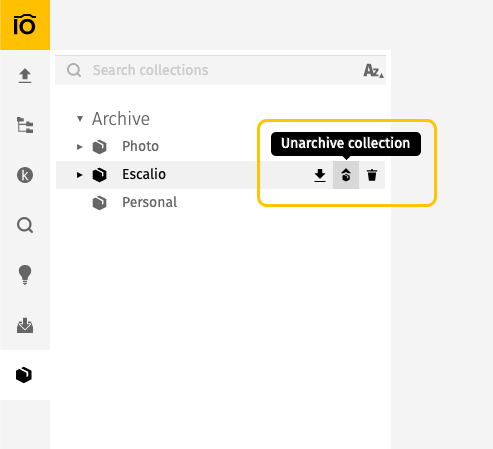Delete the Escalio collection

point(372,175)
